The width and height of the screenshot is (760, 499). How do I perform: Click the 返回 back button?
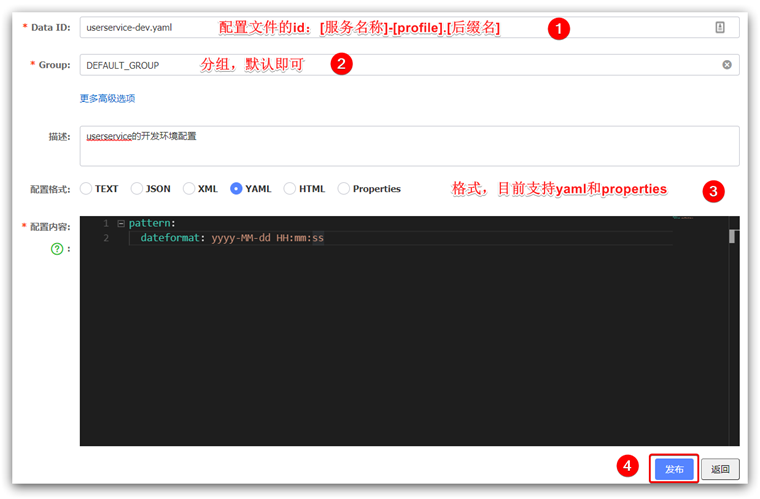tap(720, 469)
